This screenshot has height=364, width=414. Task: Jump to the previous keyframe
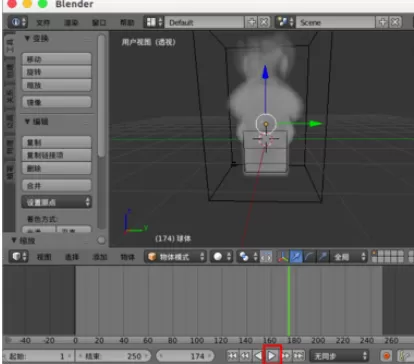point(246,356)
